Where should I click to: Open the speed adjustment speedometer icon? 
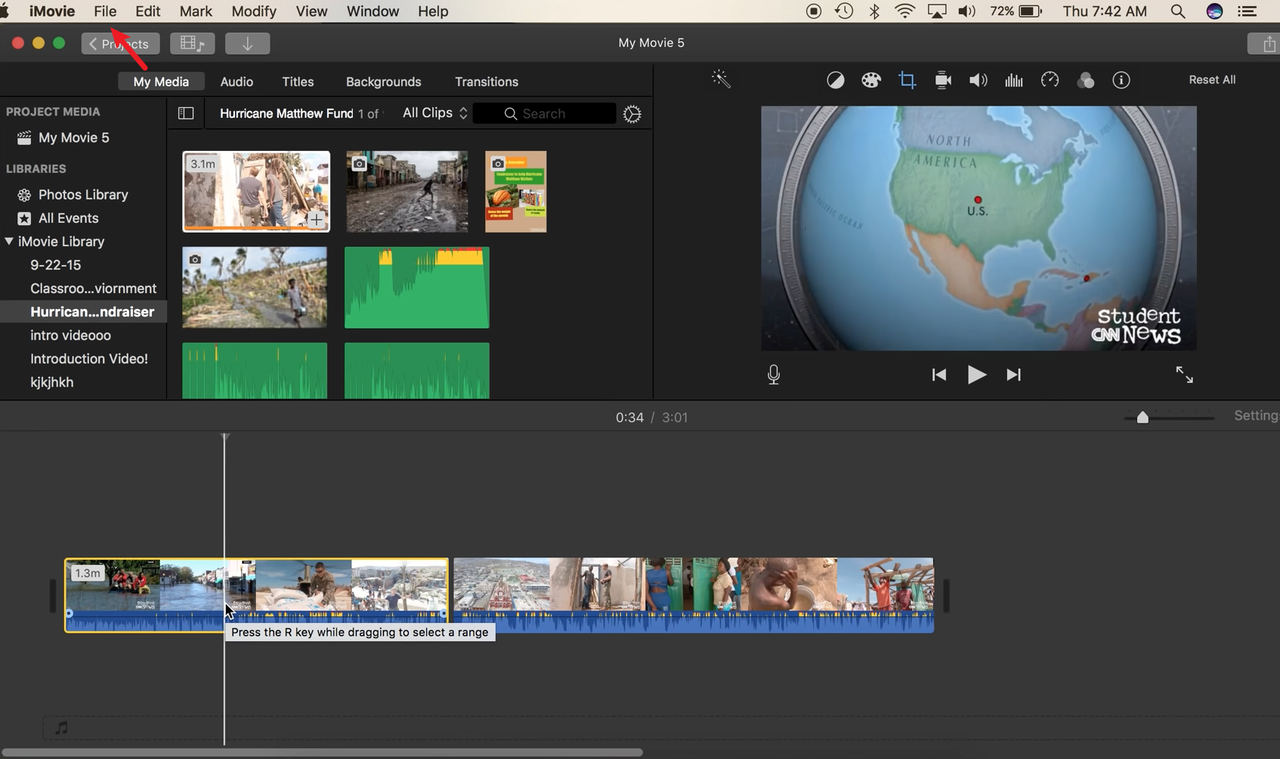tap(1049, 81)
